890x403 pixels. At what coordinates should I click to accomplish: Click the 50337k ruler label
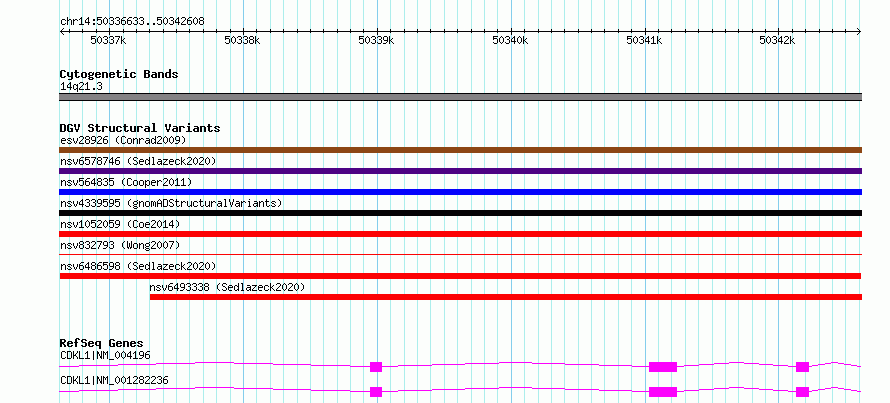tap(108, 40)
